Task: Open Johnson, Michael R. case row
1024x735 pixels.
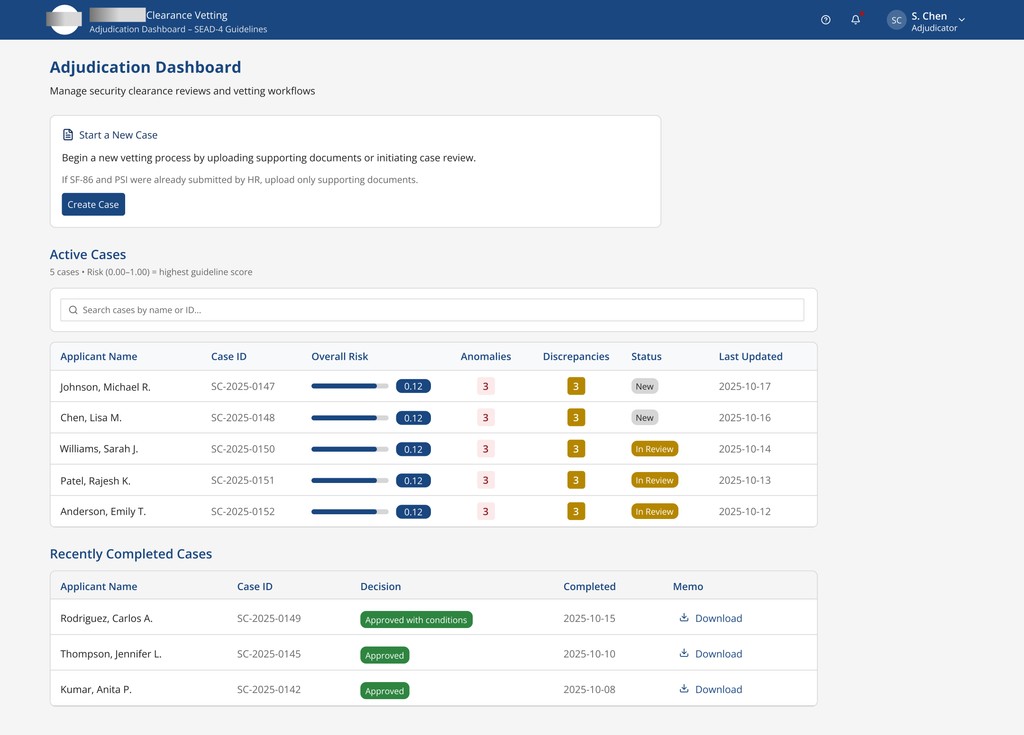Action: pos(105,387)
